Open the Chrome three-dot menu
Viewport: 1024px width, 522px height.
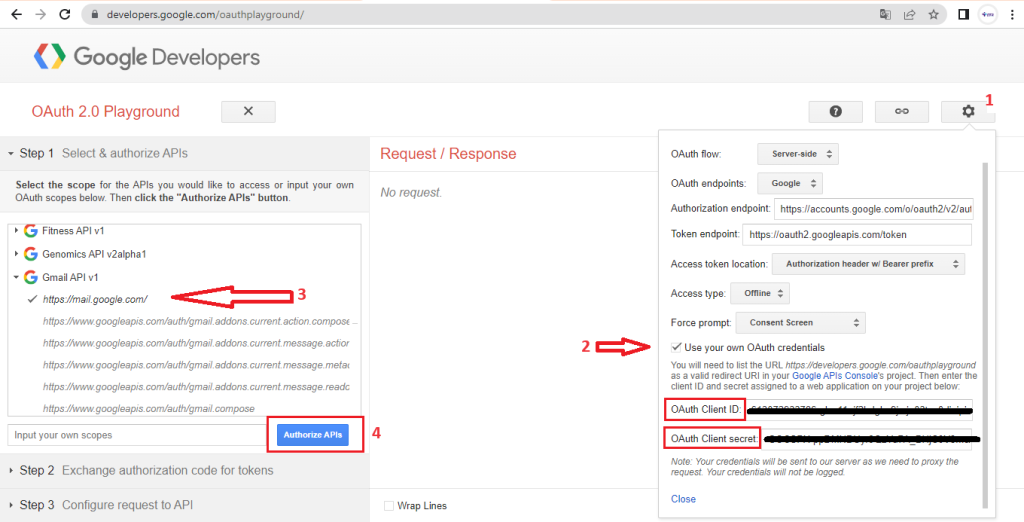1012,14
